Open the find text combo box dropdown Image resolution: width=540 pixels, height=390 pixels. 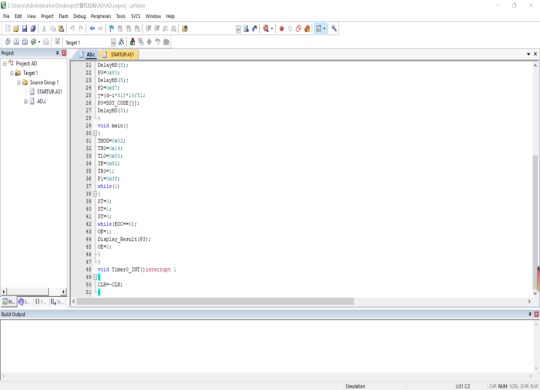238,29
